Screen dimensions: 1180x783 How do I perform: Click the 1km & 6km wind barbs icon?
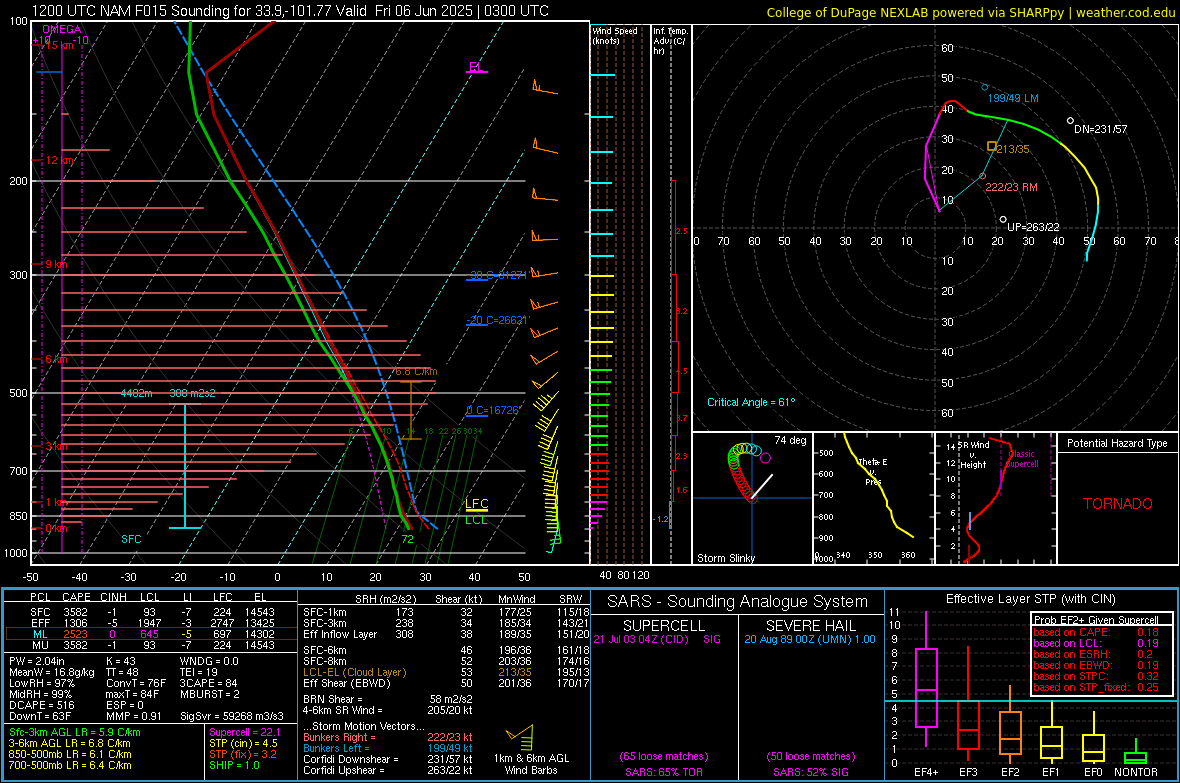pyautogui.click(x=520, y=735)
